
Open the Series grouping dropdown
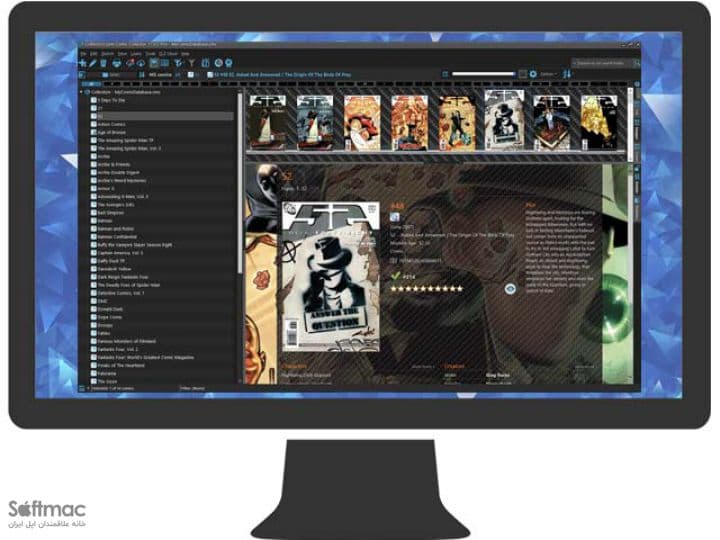(118, 75)
